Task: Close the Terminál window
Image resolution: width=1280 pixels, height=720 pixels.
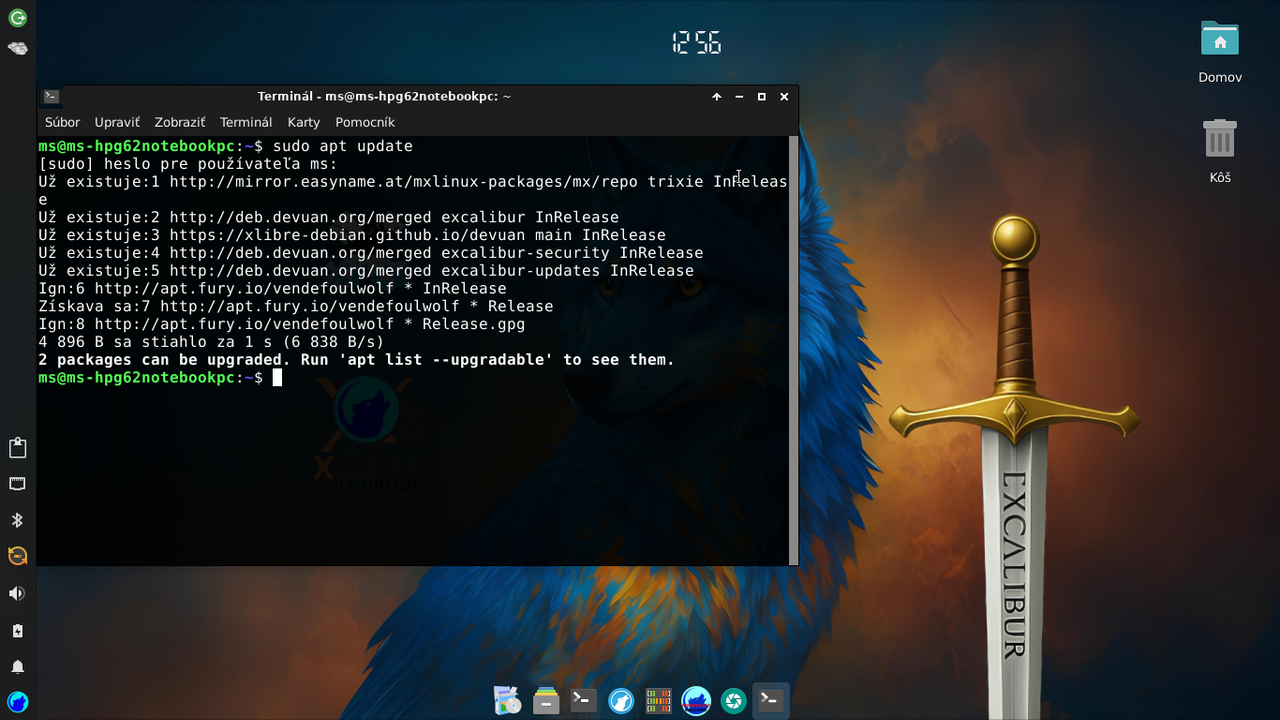Action: pyautogui.click(x=784, y=97)
